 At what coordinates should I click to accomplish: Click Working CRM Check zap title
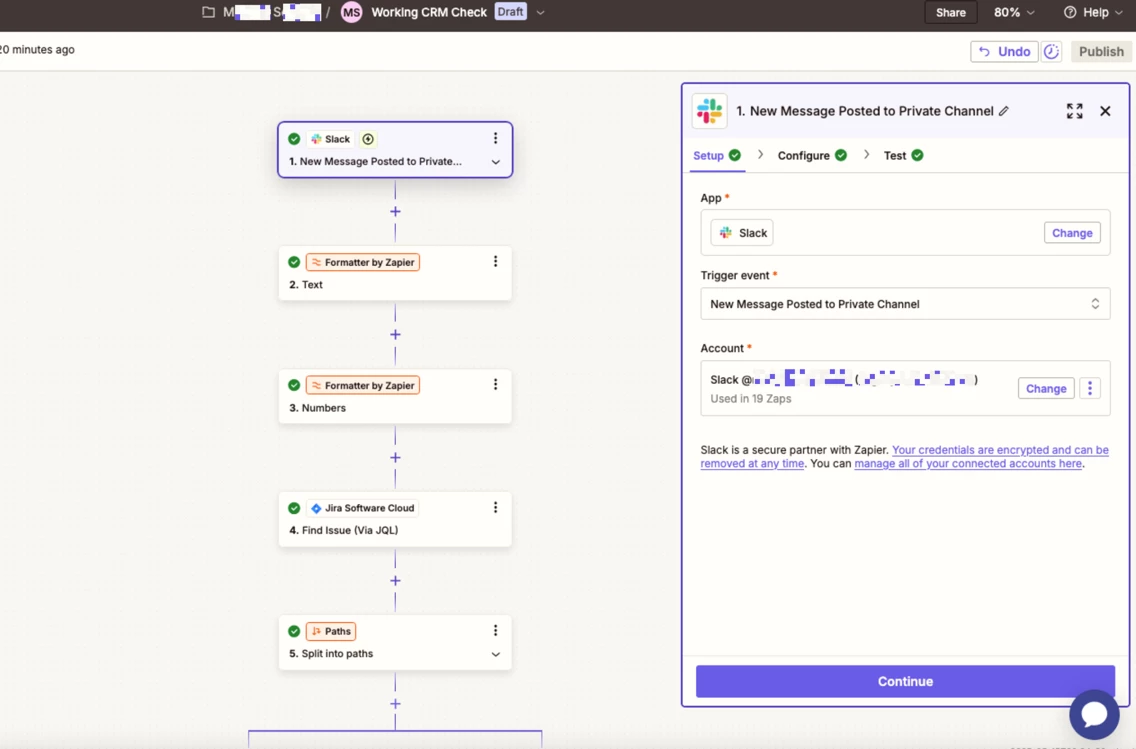(429, 12)
